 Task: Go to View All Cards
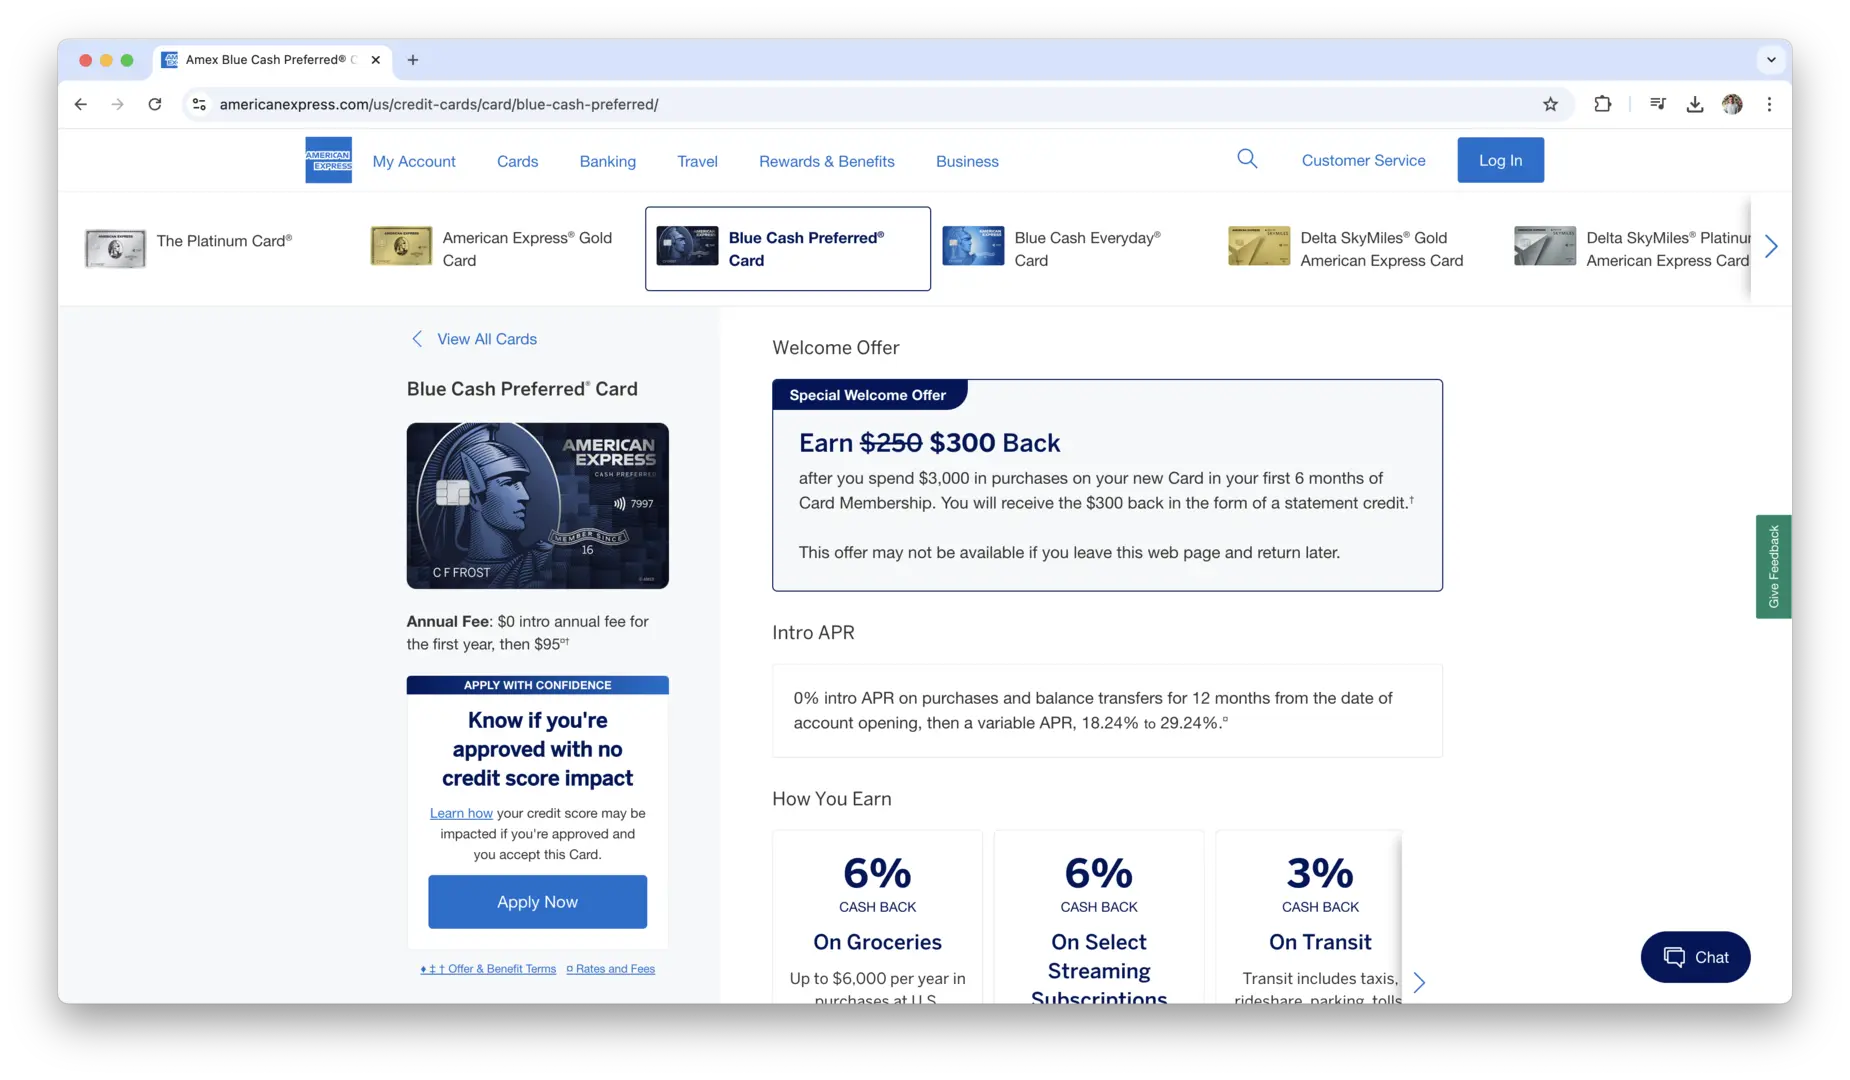pyautogui.click(x=475, y=339)
